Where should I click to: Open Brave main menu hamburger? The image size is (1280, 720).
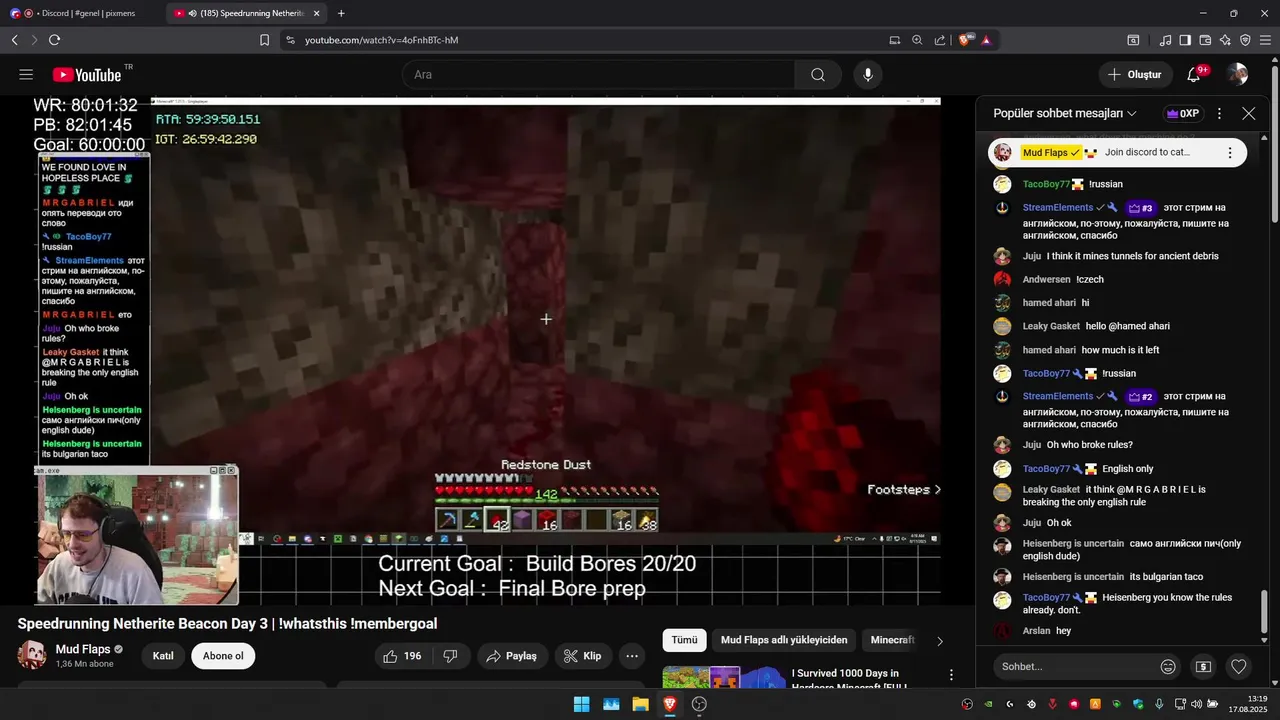pos(1265,40)
